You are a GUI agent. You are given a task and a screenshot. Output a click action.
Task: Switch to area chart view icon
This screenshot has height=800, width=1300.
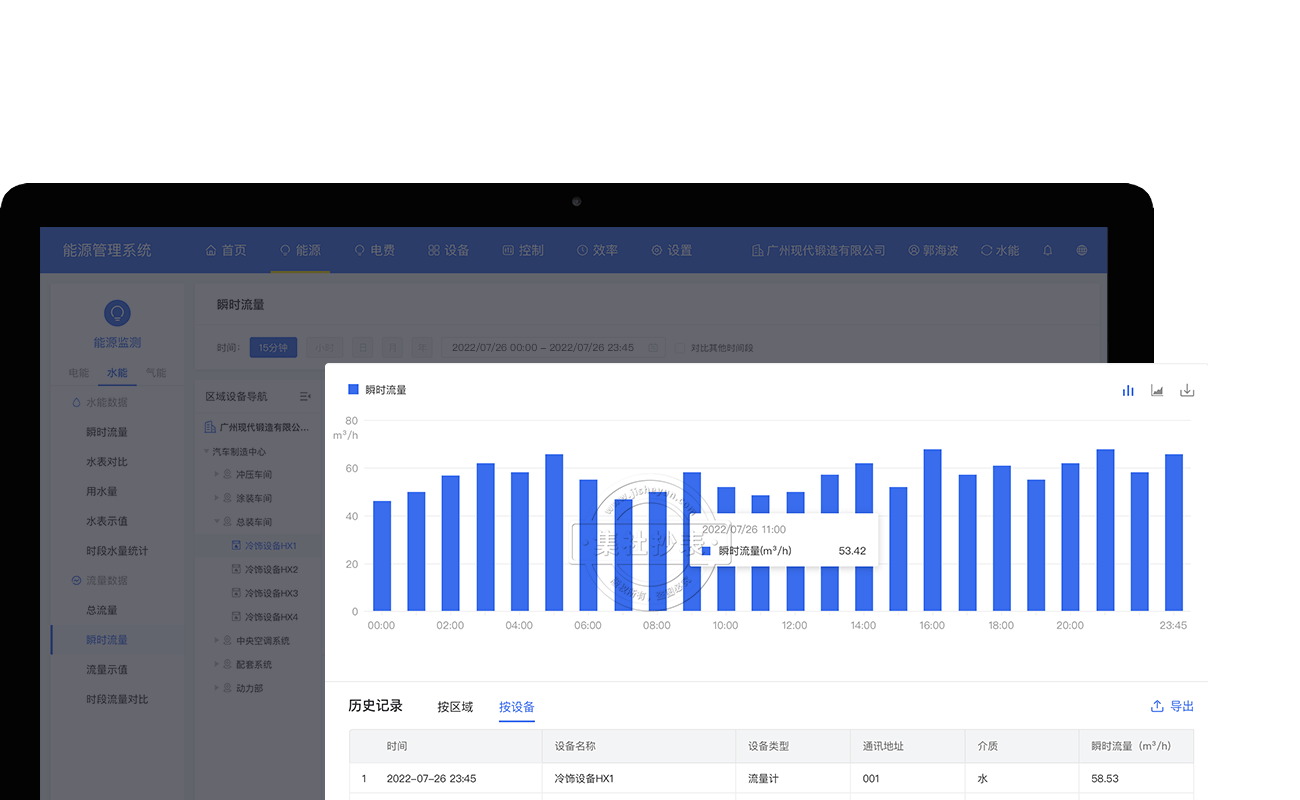coord(1157,390)
